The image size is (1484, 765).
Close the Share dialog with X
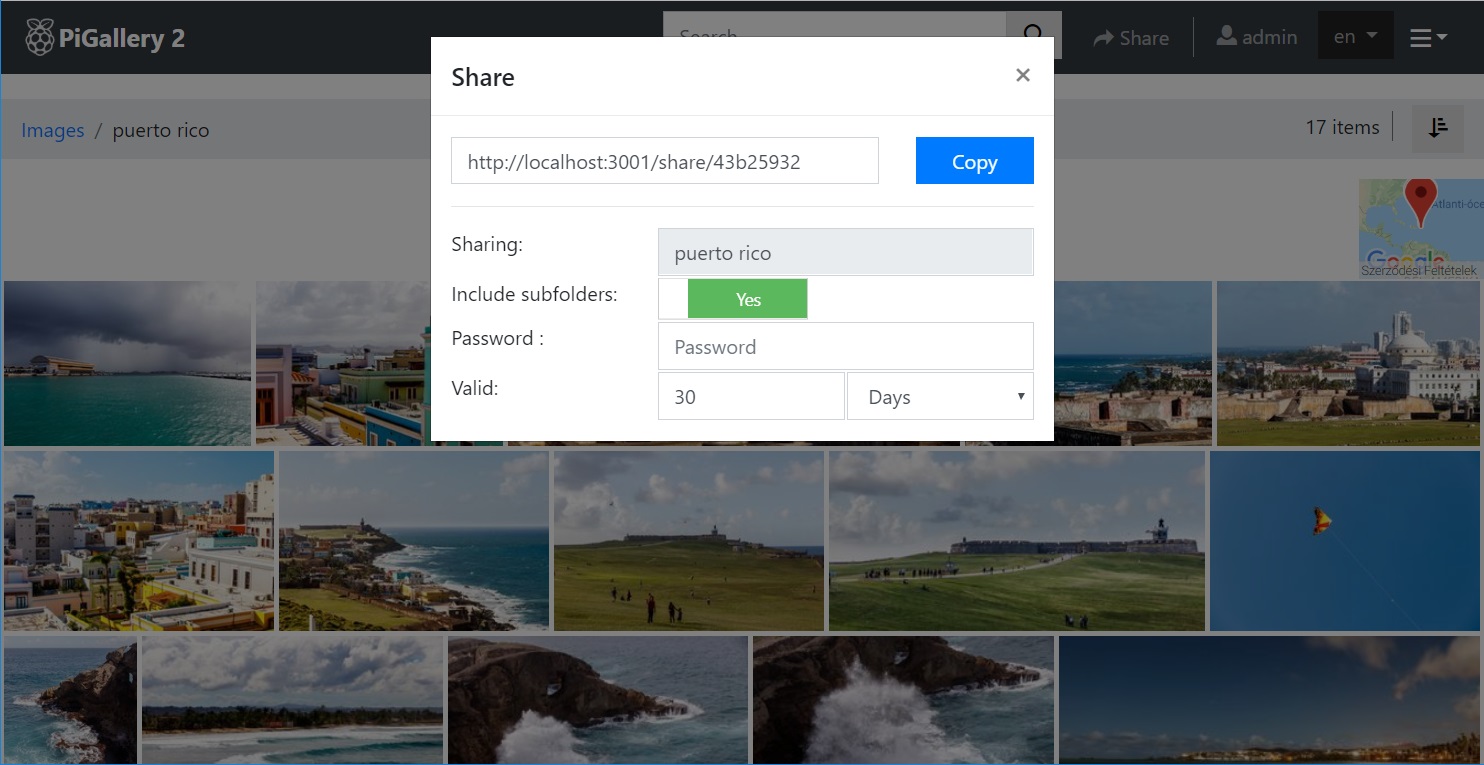(x=1022, y=75)
